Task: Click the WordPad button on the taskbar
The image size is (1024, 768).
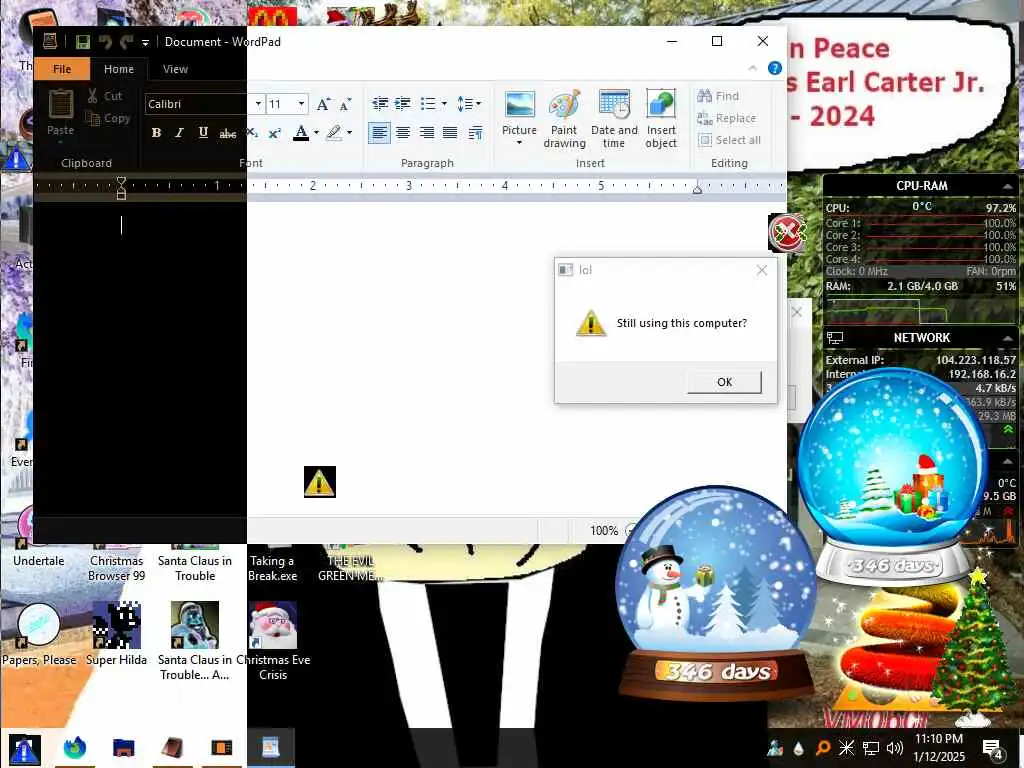Action: (270, 747)
